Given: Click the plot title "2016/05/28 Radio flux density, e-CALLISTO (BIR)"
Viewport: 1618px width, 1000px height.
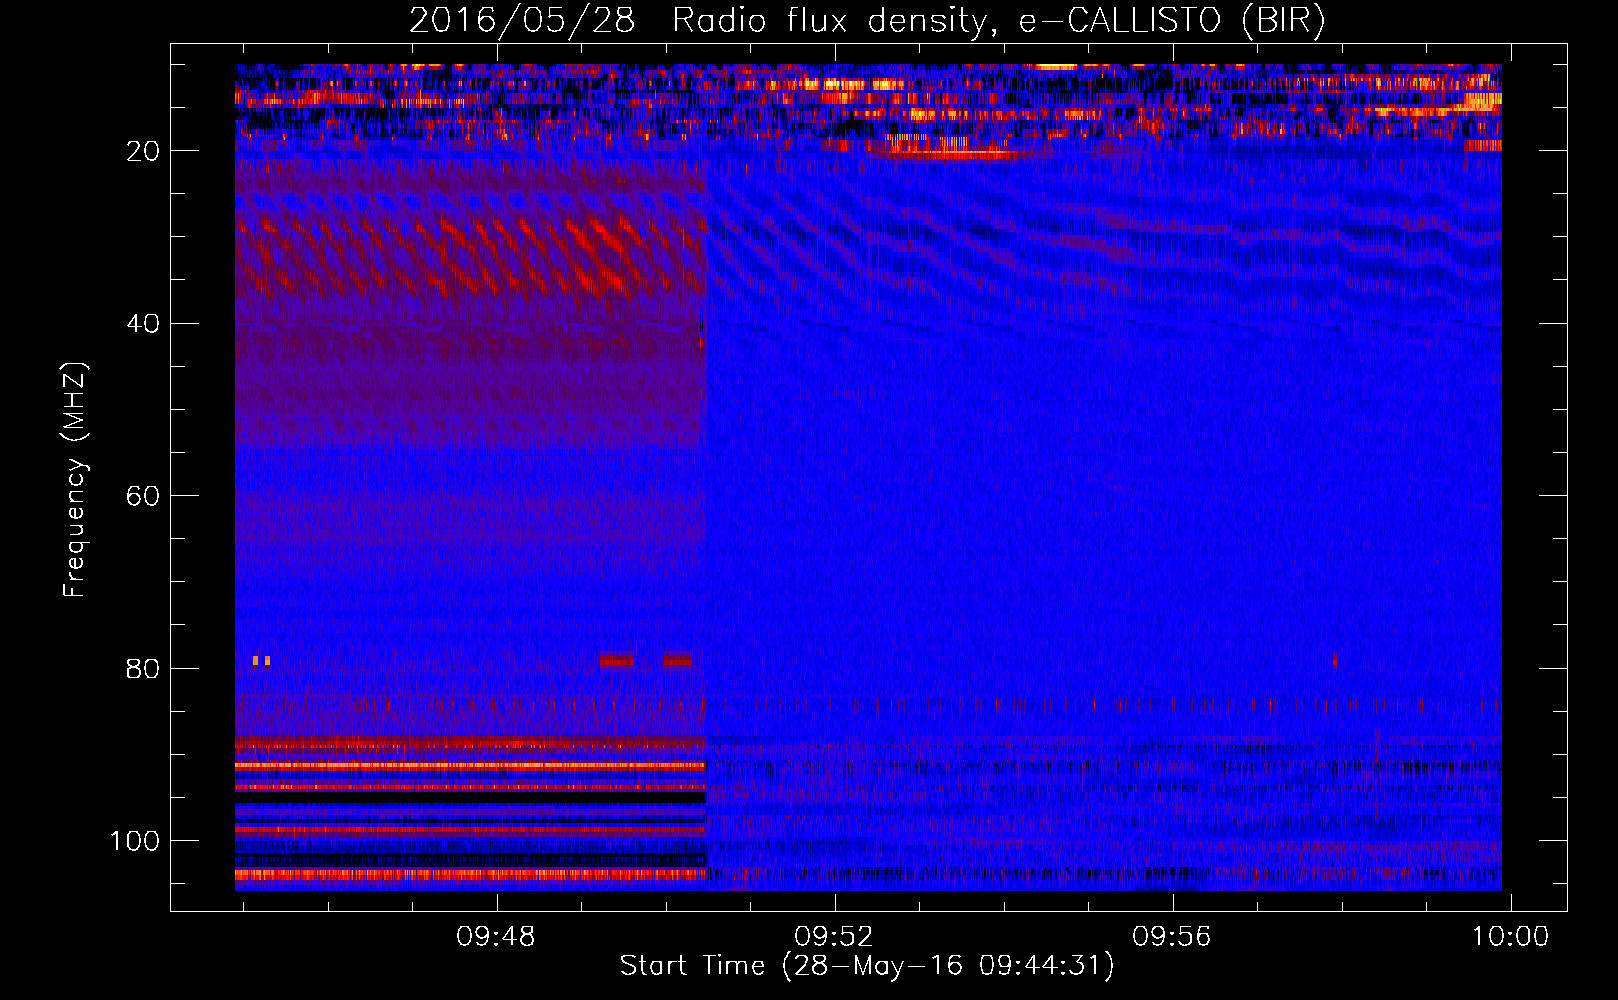Looking at the screenshot, I should click(867, 20).
